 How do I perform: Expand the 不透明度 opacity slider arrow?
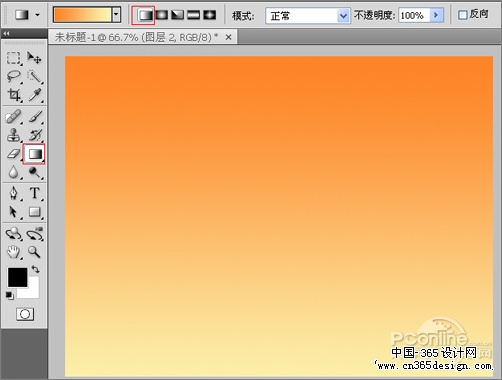[436, 15]
